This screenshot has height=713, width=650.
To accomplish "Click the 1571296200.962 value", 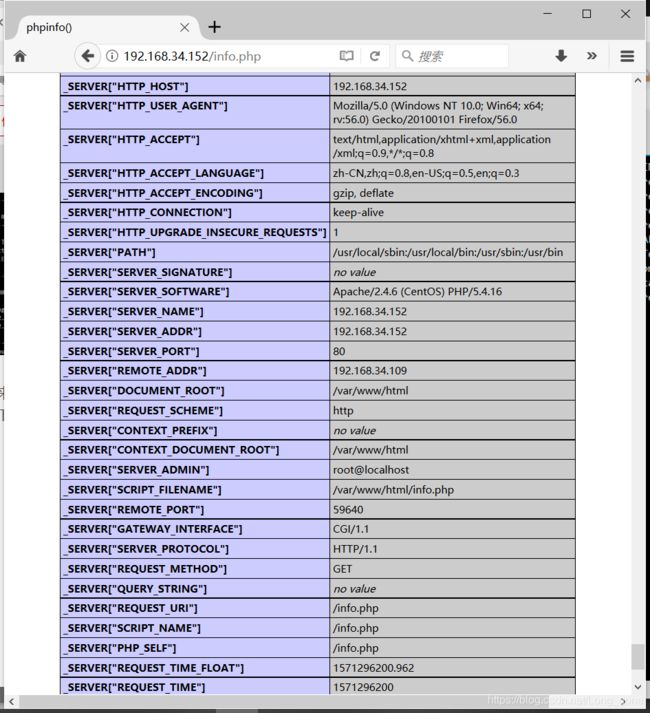I will [453, 668].
